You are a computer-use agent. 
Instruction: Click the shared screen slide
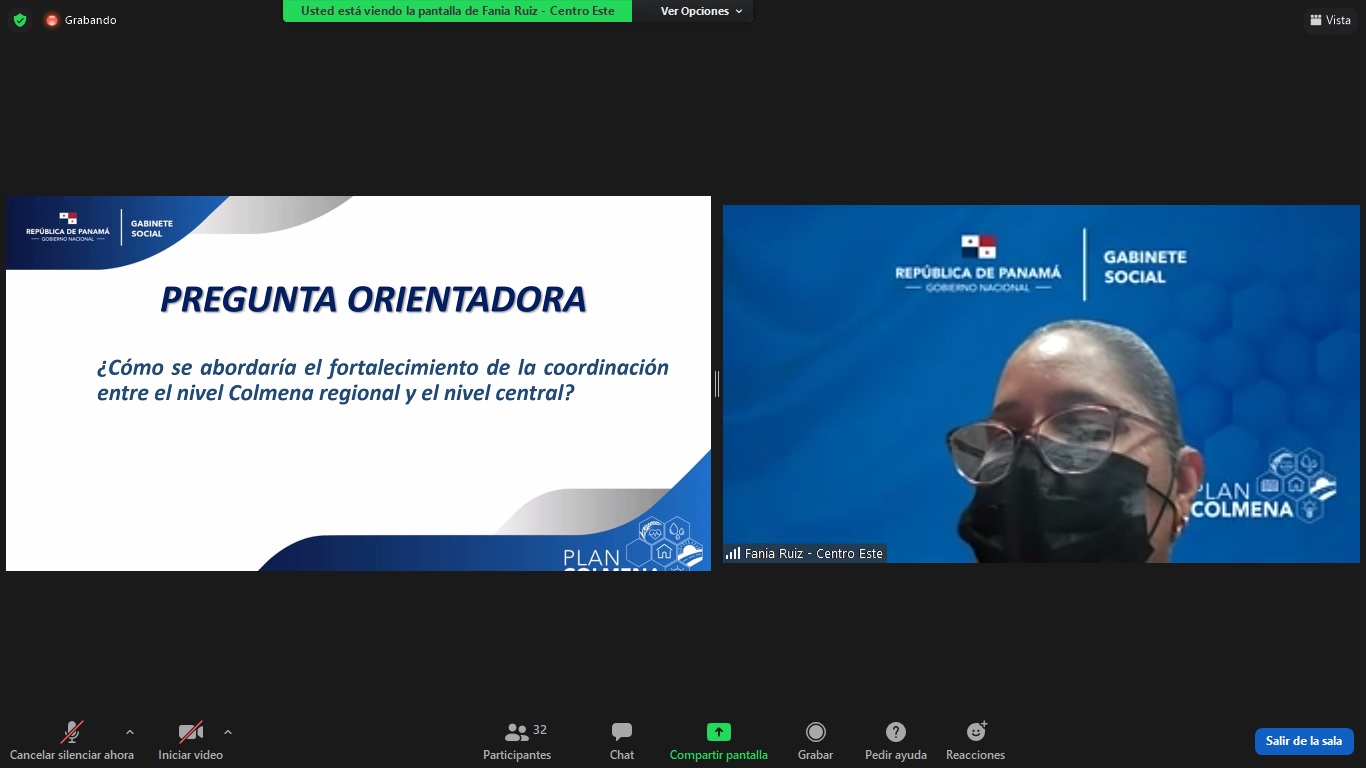(x=358, y=384)
